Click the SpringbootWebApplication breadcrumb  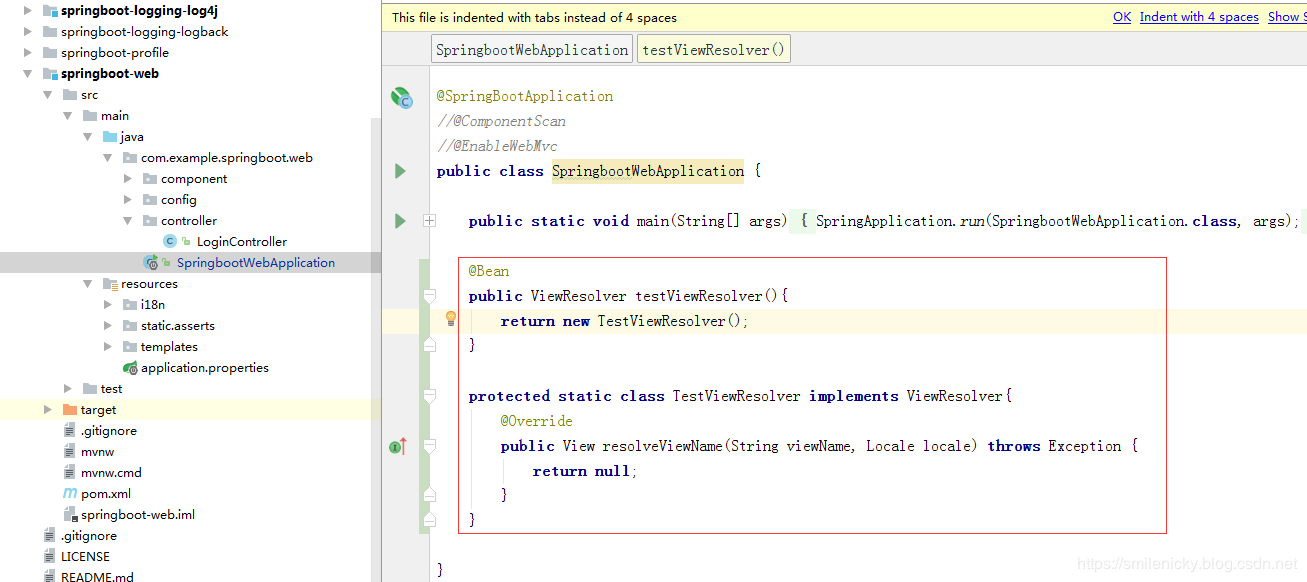[x=532, y=50]
